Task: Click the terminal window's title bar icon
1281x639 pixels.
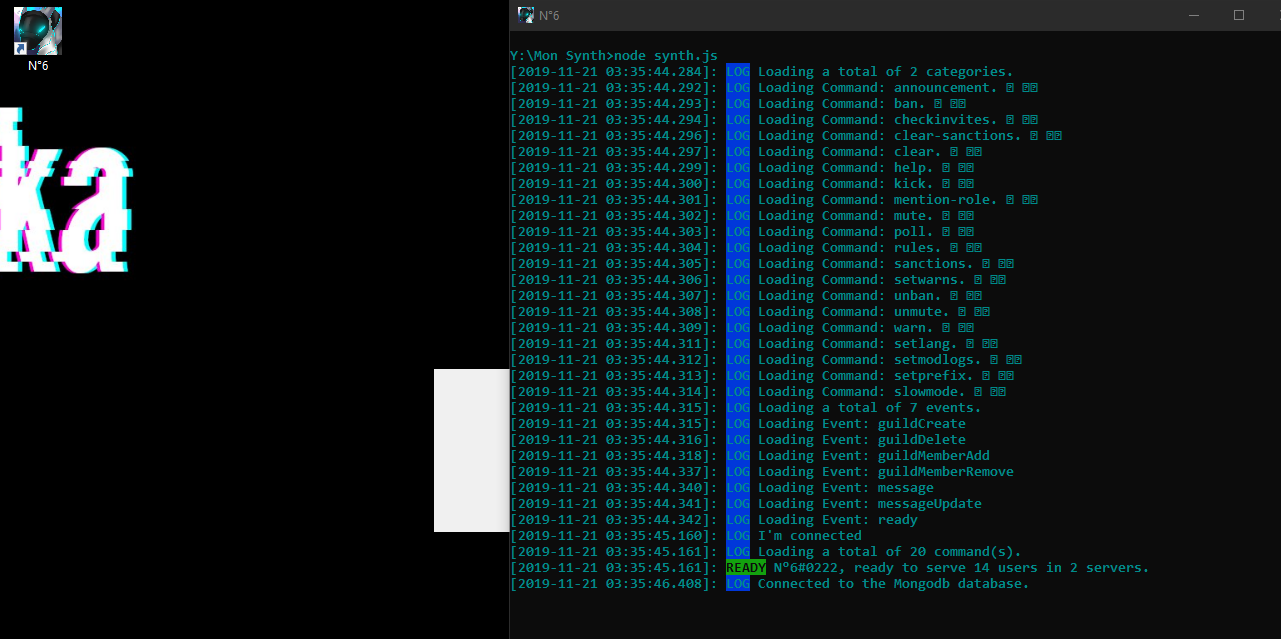Action: coord(525,15)
